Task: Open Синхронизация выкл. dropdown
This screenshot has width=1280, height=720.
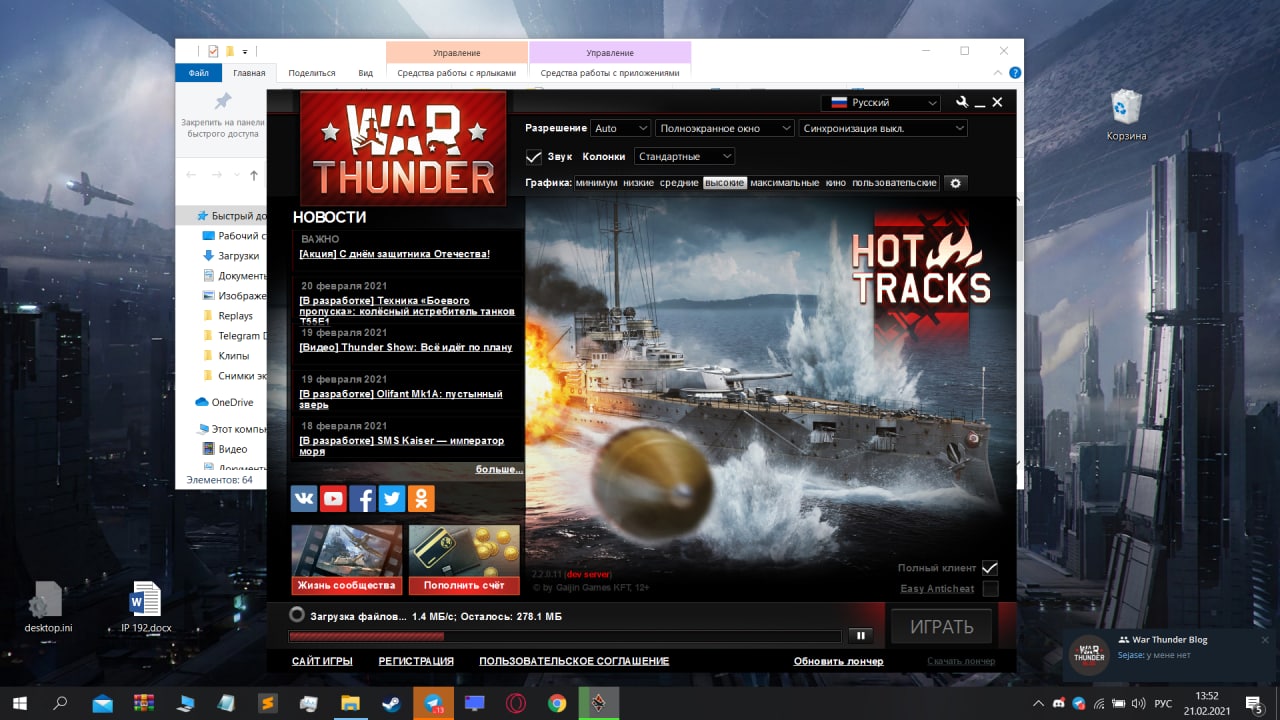Action: 883,128
